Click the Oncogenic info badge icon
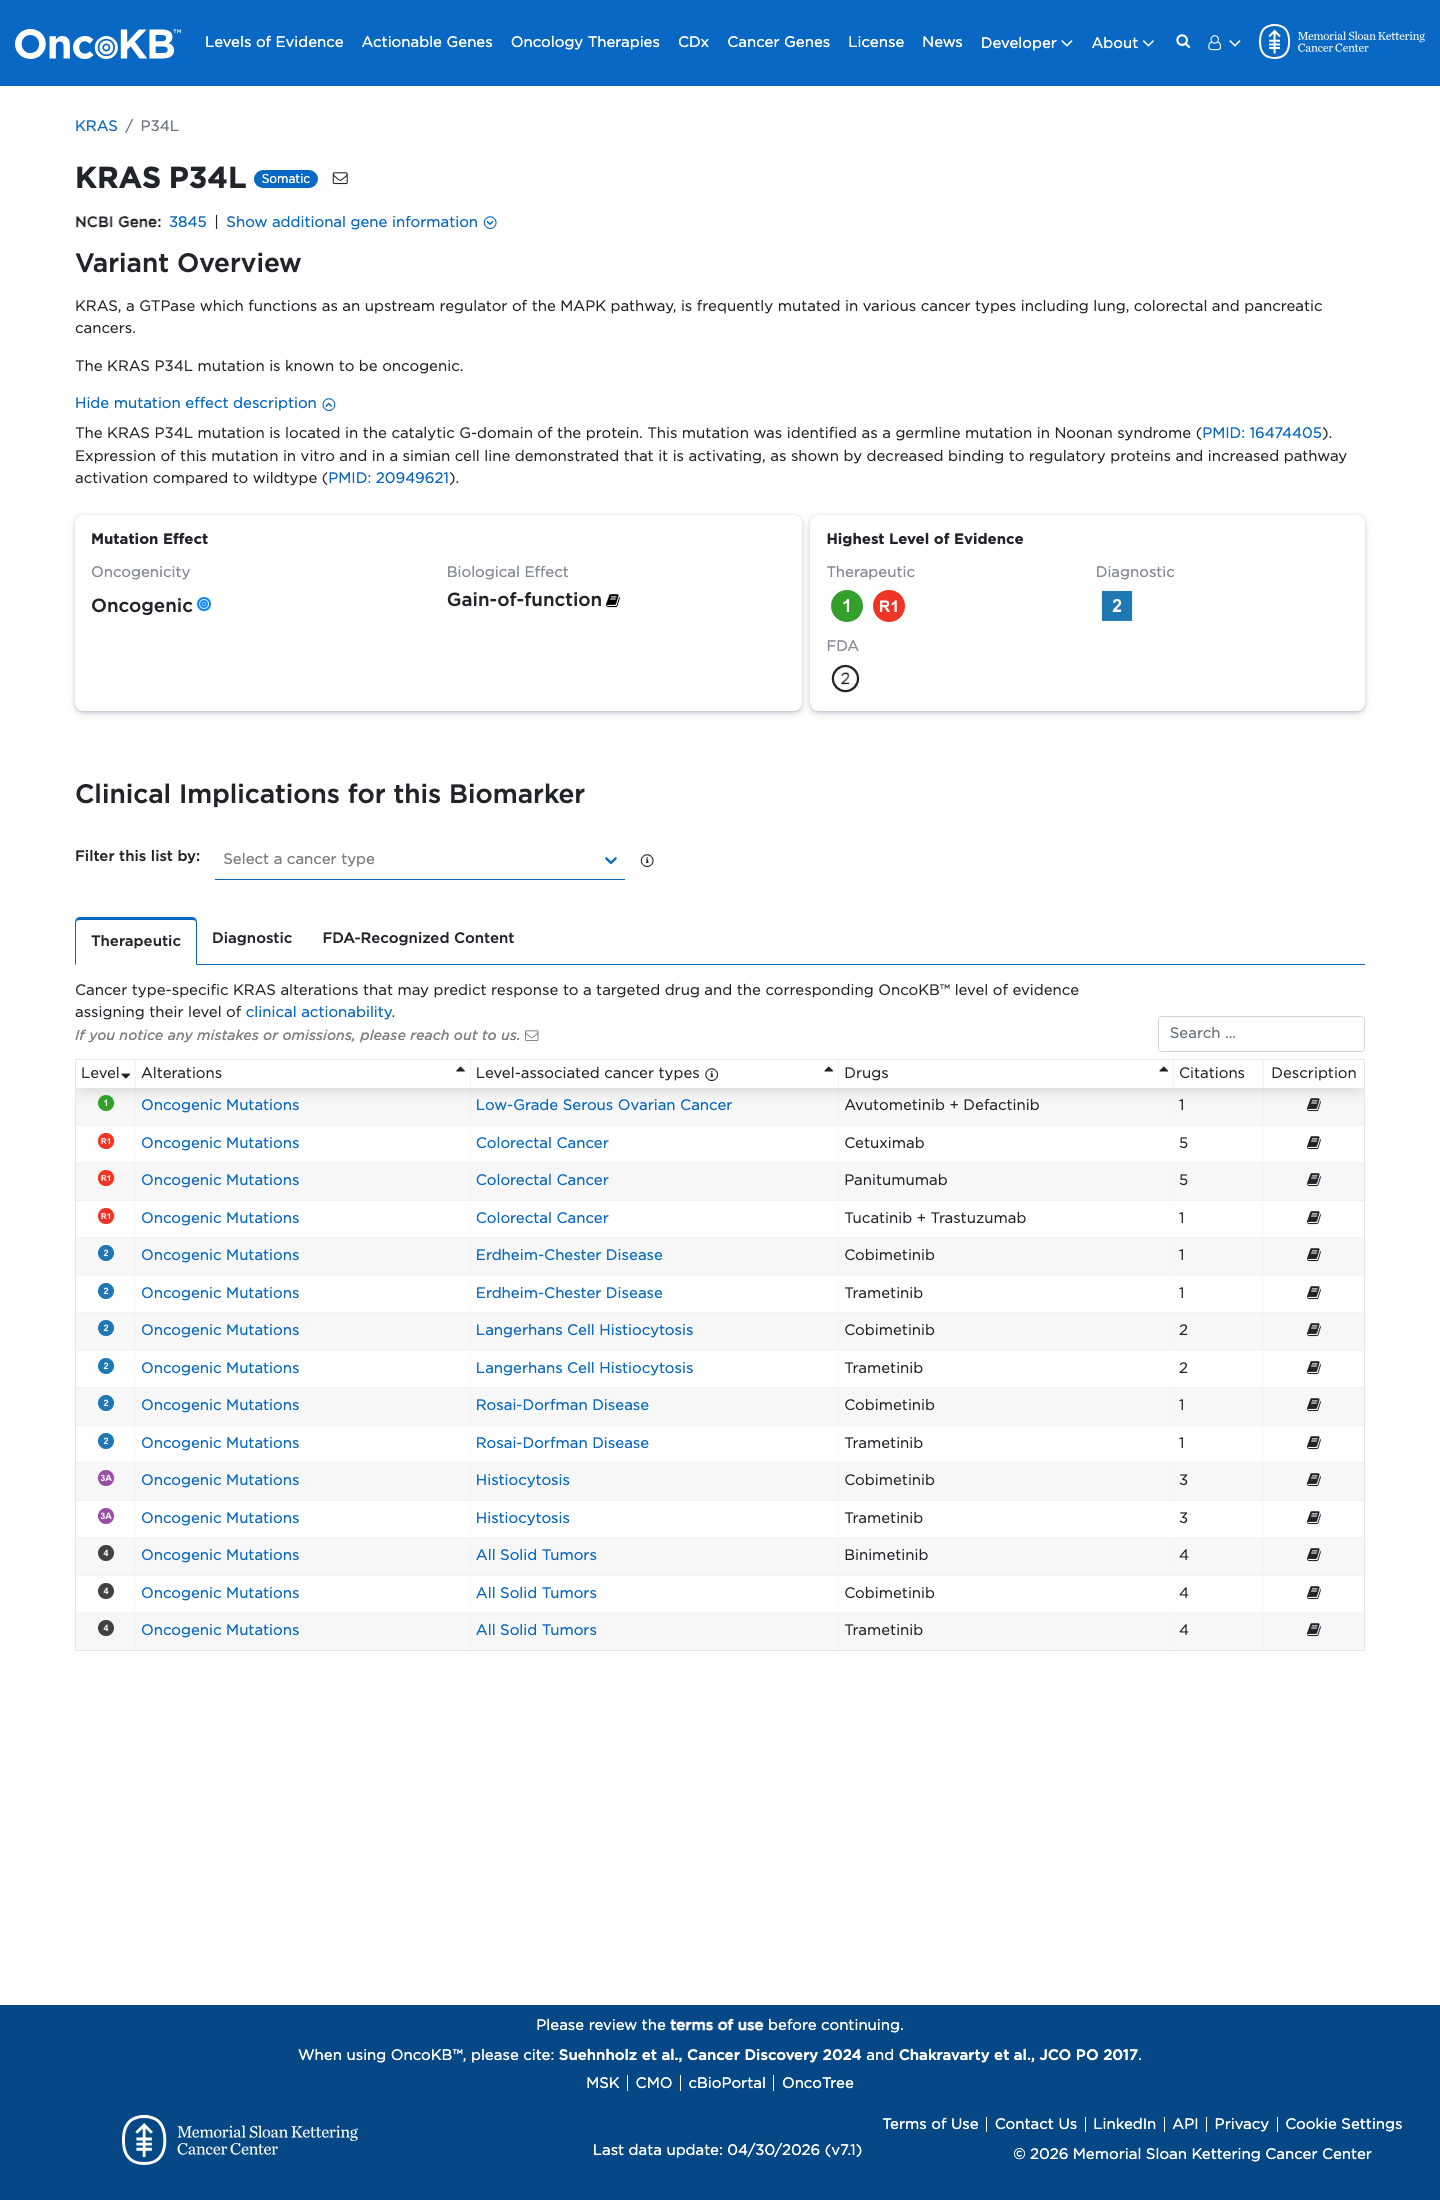 pyautogui.click(x=204, y=604)
